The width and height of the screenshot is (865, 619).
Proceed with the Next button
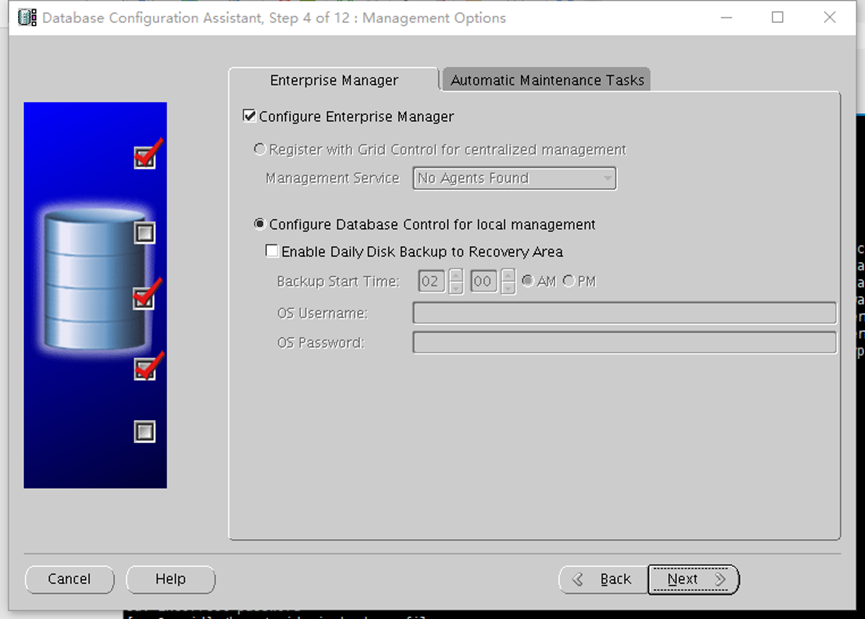(693, 579)
